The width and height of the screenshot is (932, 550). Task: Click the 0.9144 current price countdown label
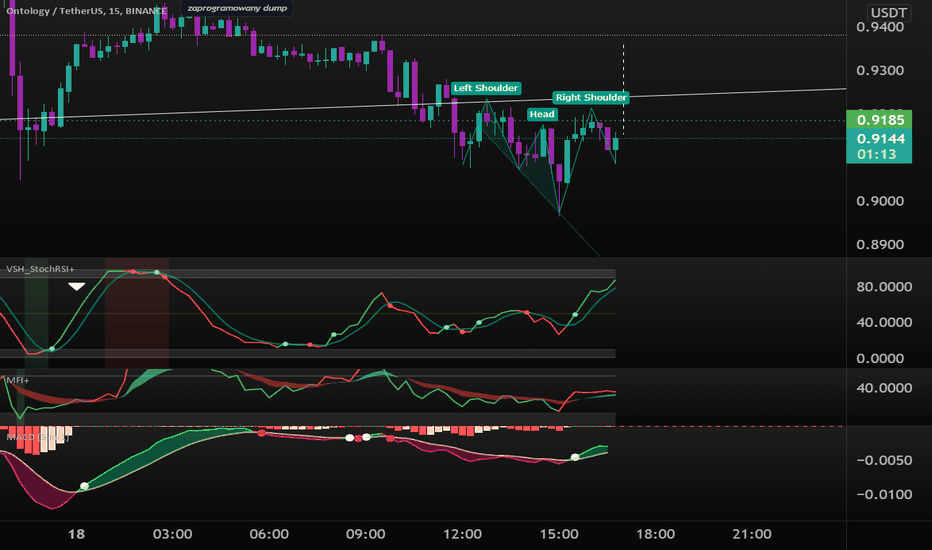[x=879, y=146]
